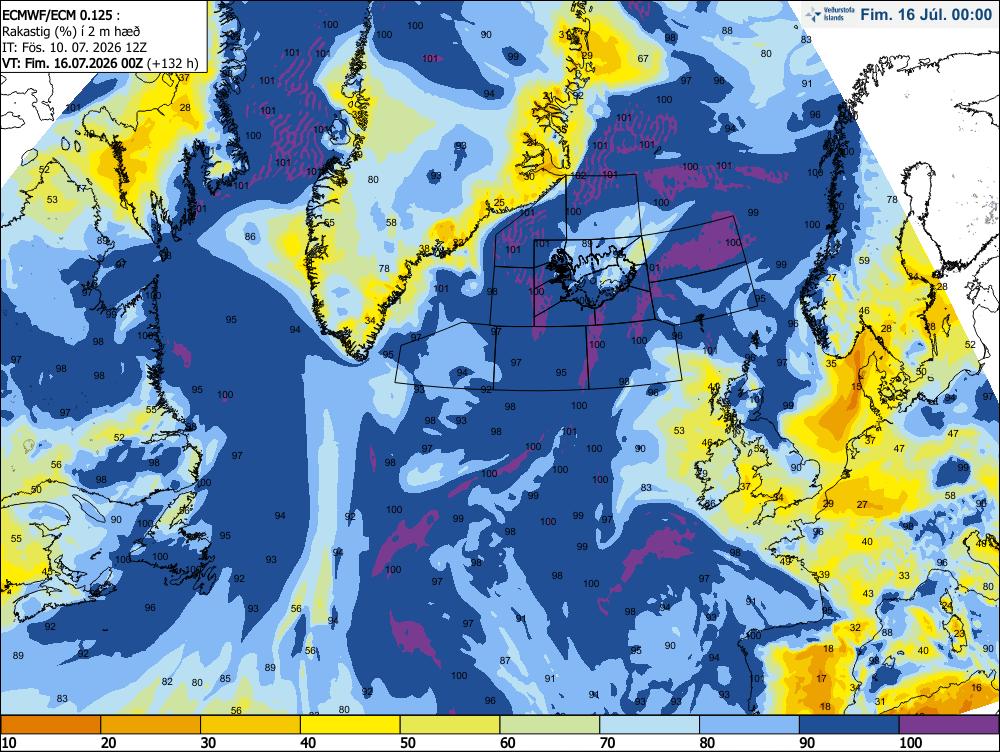
Task: Click the legend tick label '10'
Action: point(8,743)
